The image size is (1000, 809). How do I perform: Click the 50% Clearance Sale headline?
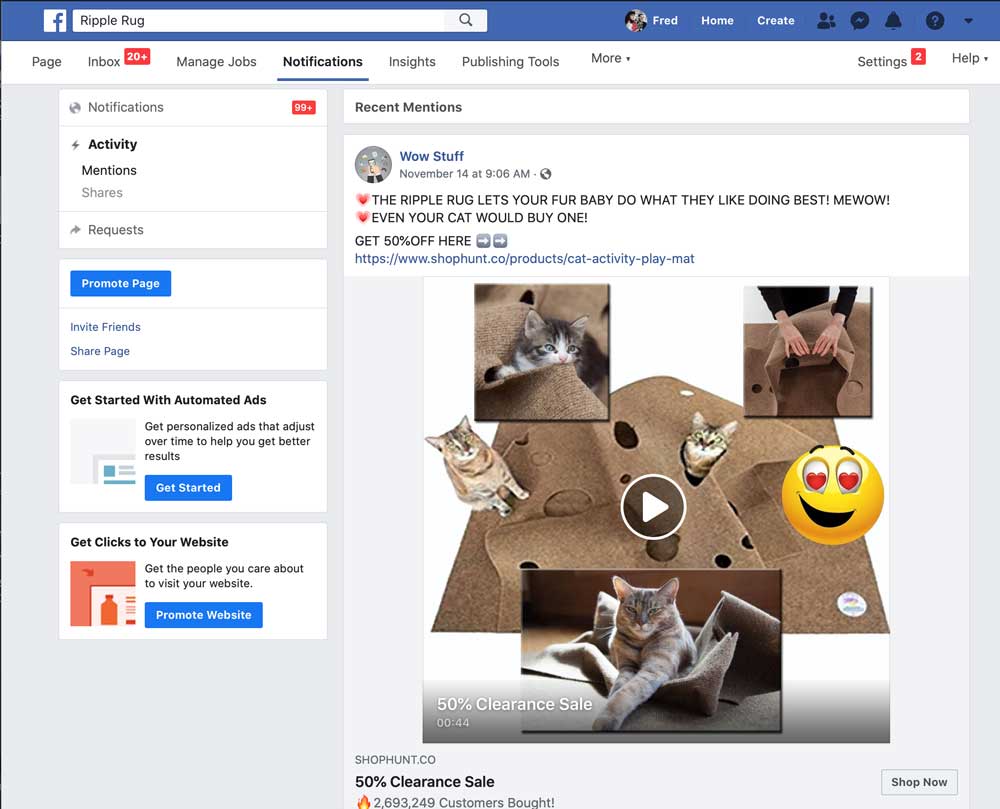[x=425, y=782]
